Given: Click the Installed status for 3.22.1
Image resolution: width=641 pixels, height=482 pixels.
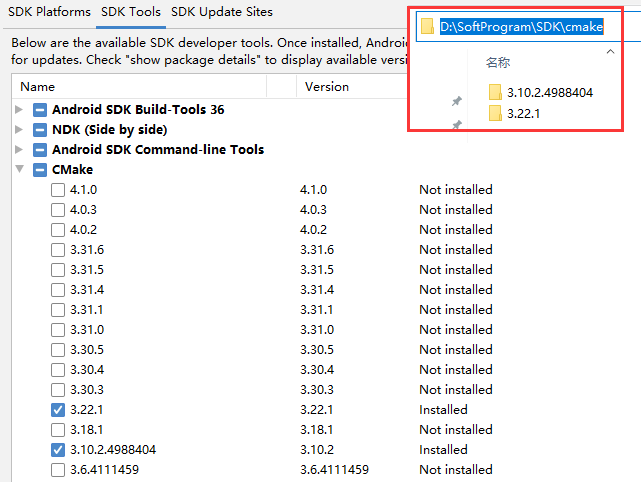Looking at the screenshot, I should (443, 410).
